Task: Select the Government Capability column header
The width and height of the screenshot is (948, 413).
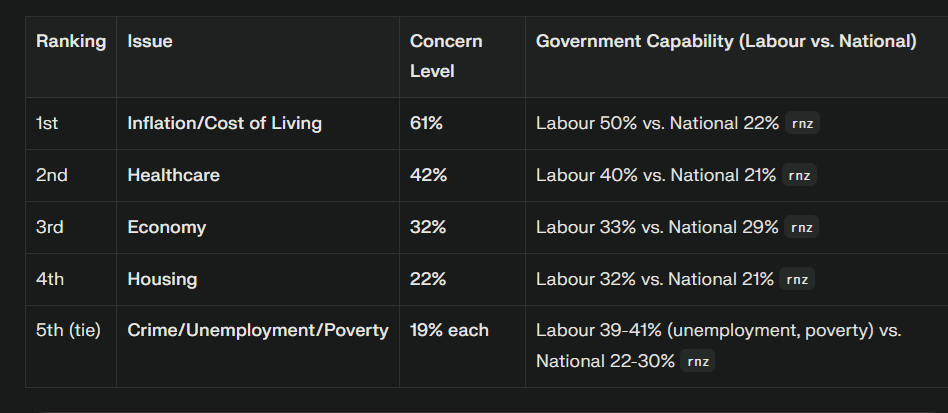Action: [726, 42]
